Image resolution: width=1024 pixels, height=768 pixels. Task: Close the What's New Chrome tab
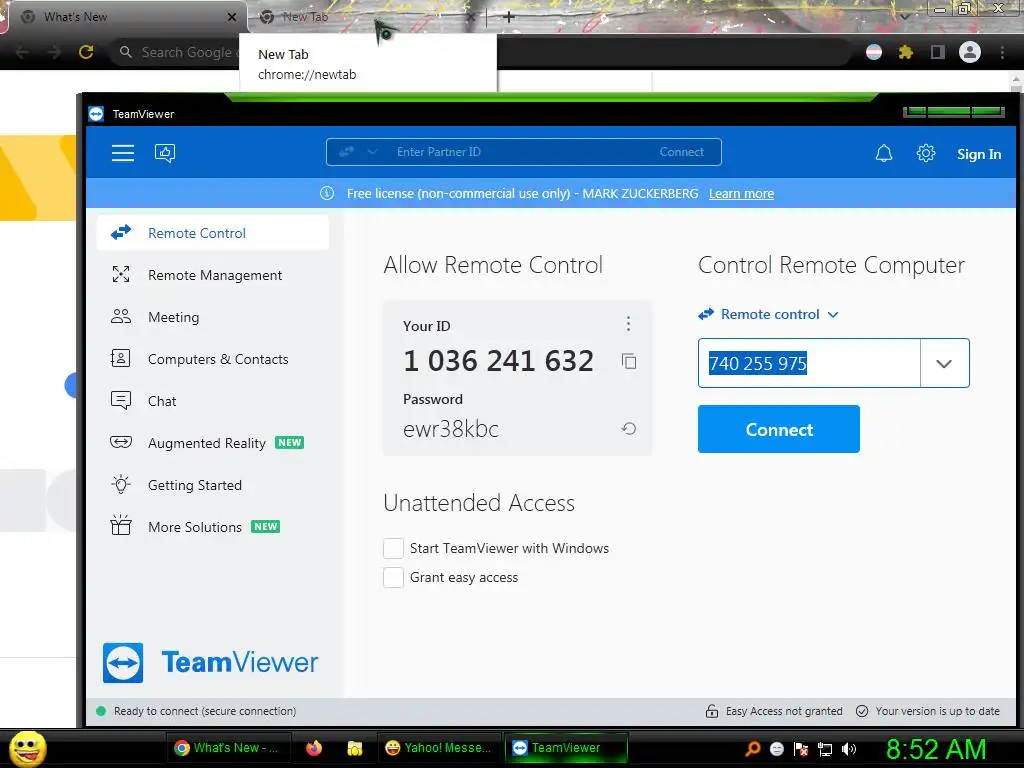coord(232,17)
